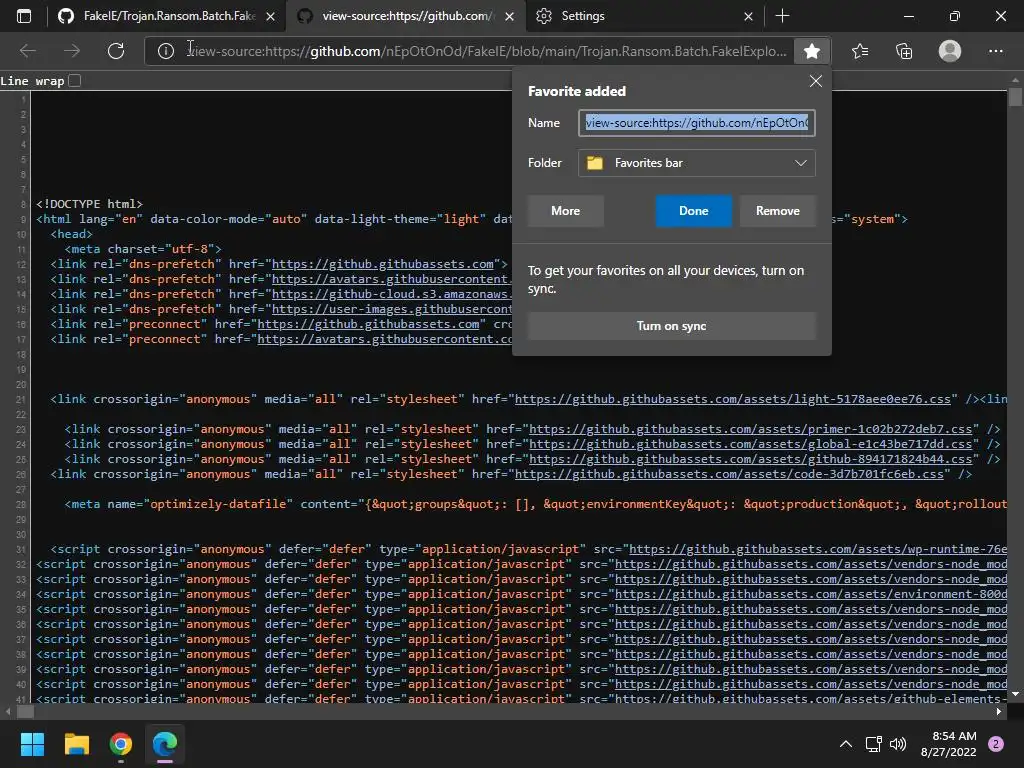This screenshot has height=768, width=1024.
Task: Click the <meta charset="utf-8"> line
Action: coord(143,249)
